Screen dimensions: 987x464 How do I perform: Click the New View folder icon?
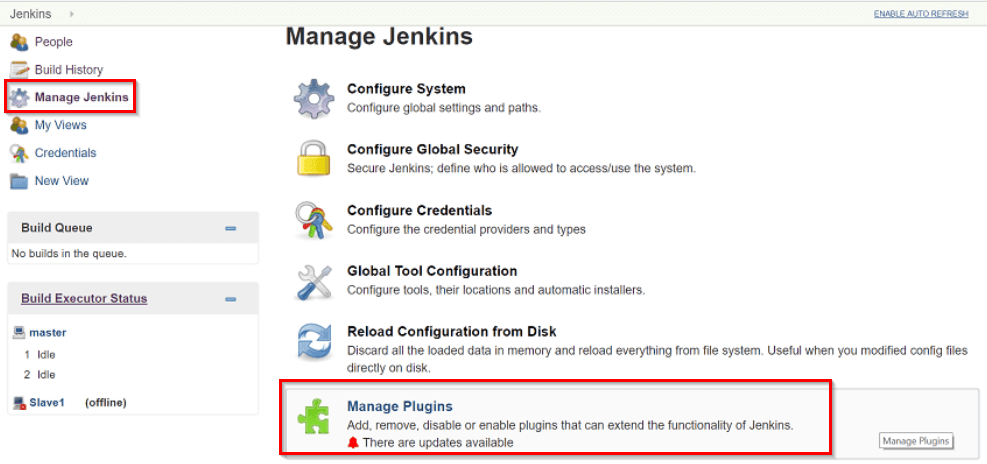[20, 181]
